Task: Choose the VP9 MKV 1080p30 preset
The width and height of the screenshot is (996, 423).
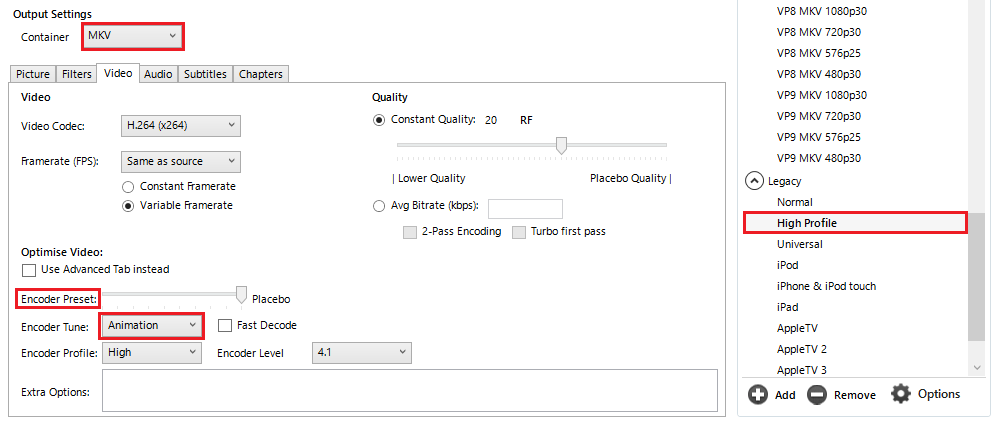Action: click(821, 95)
